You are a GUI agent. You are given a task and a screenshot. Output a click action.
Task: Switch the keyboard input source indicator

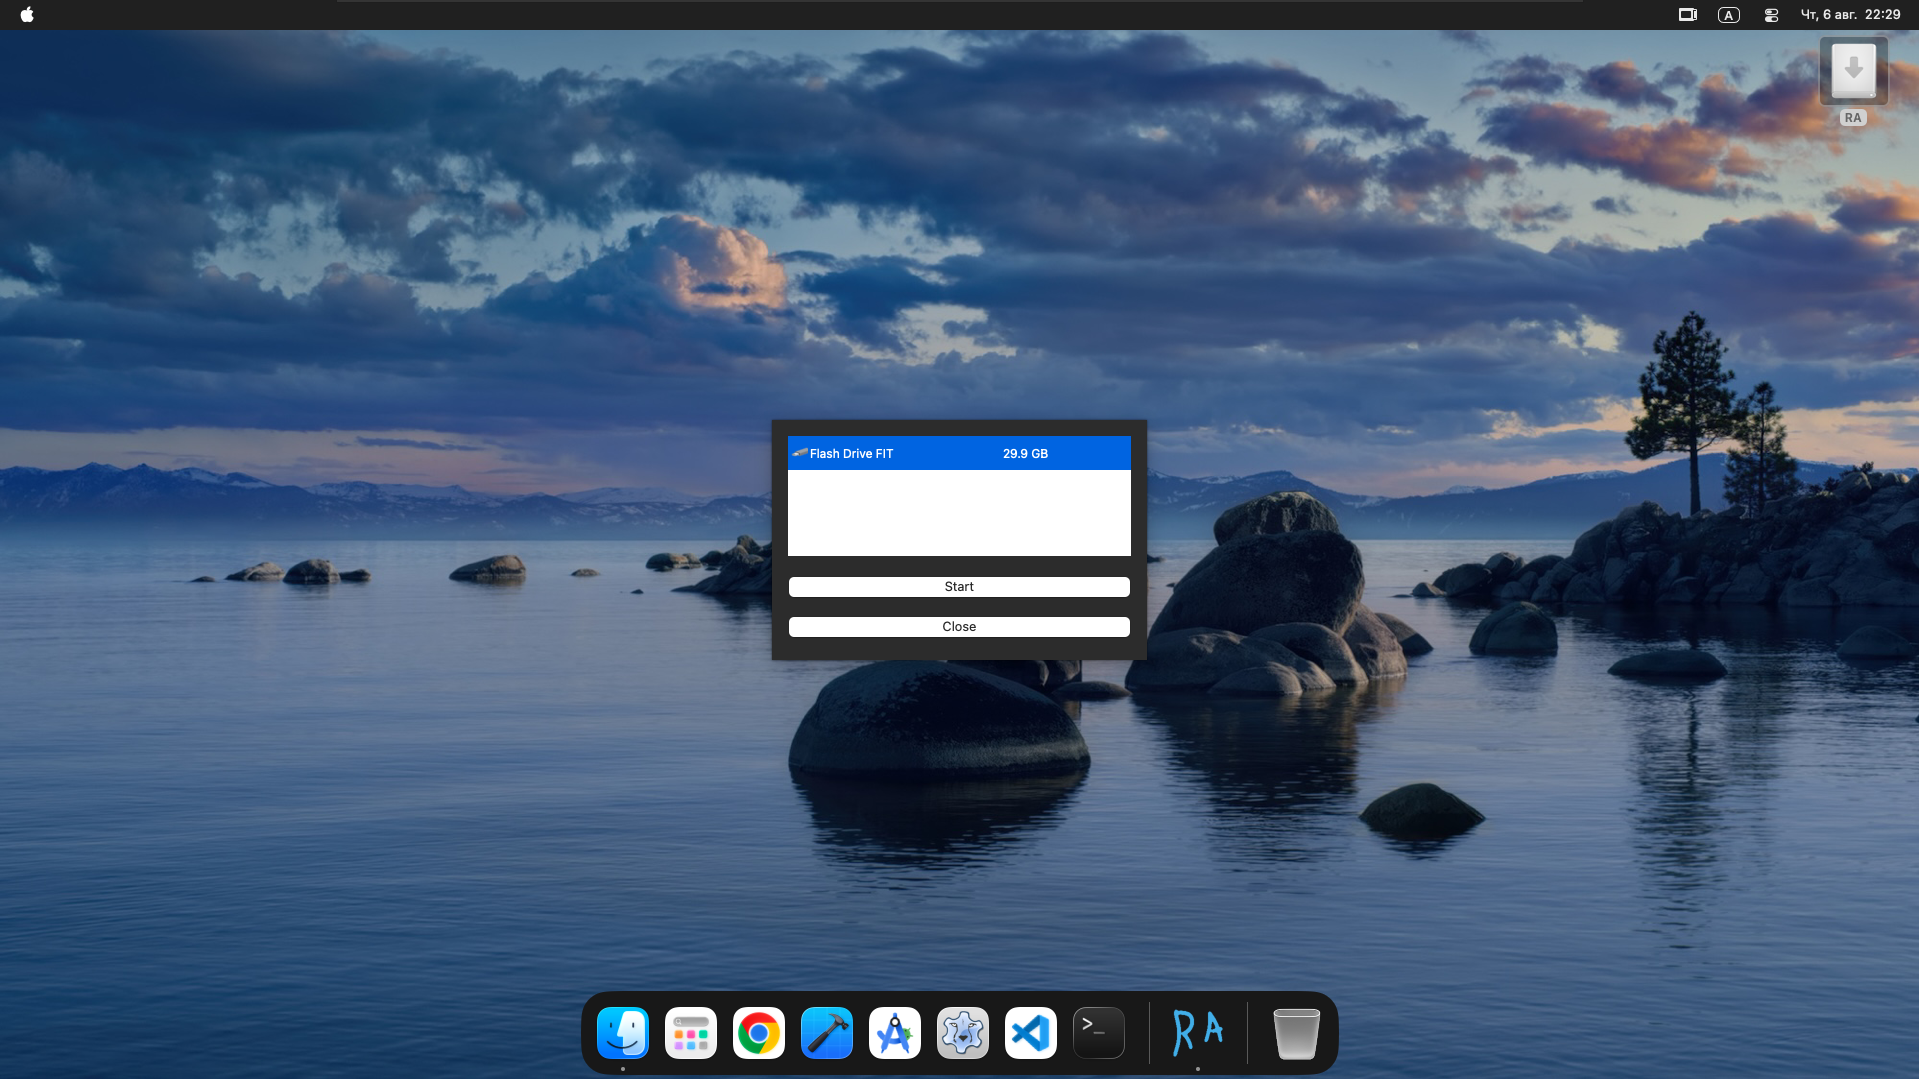(x=1729, y=15)
